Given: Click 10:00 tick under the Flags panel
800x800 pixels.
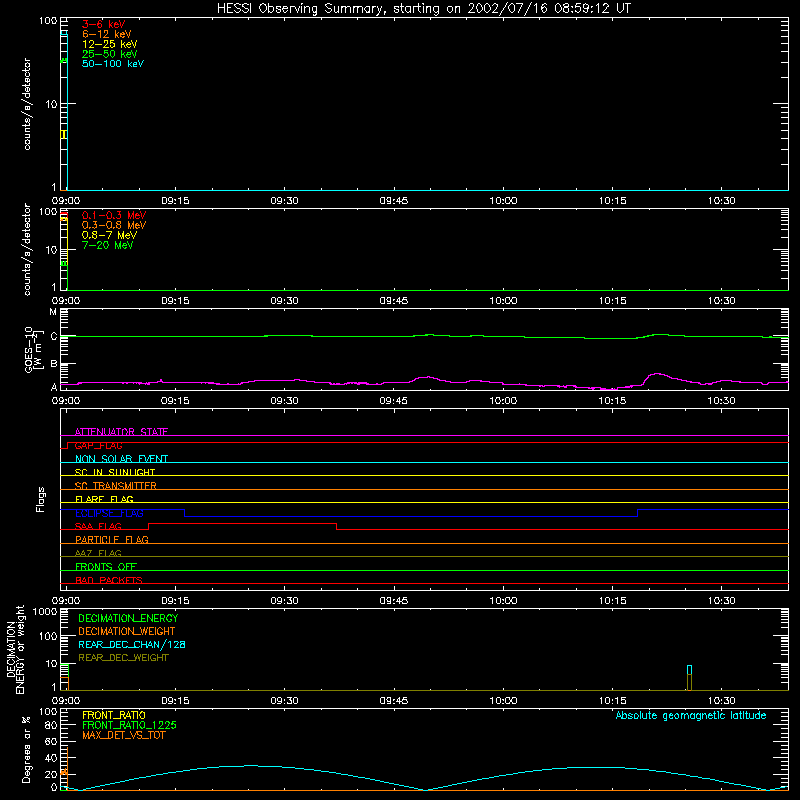Looking at the screenshot, I should pos(503,601).
